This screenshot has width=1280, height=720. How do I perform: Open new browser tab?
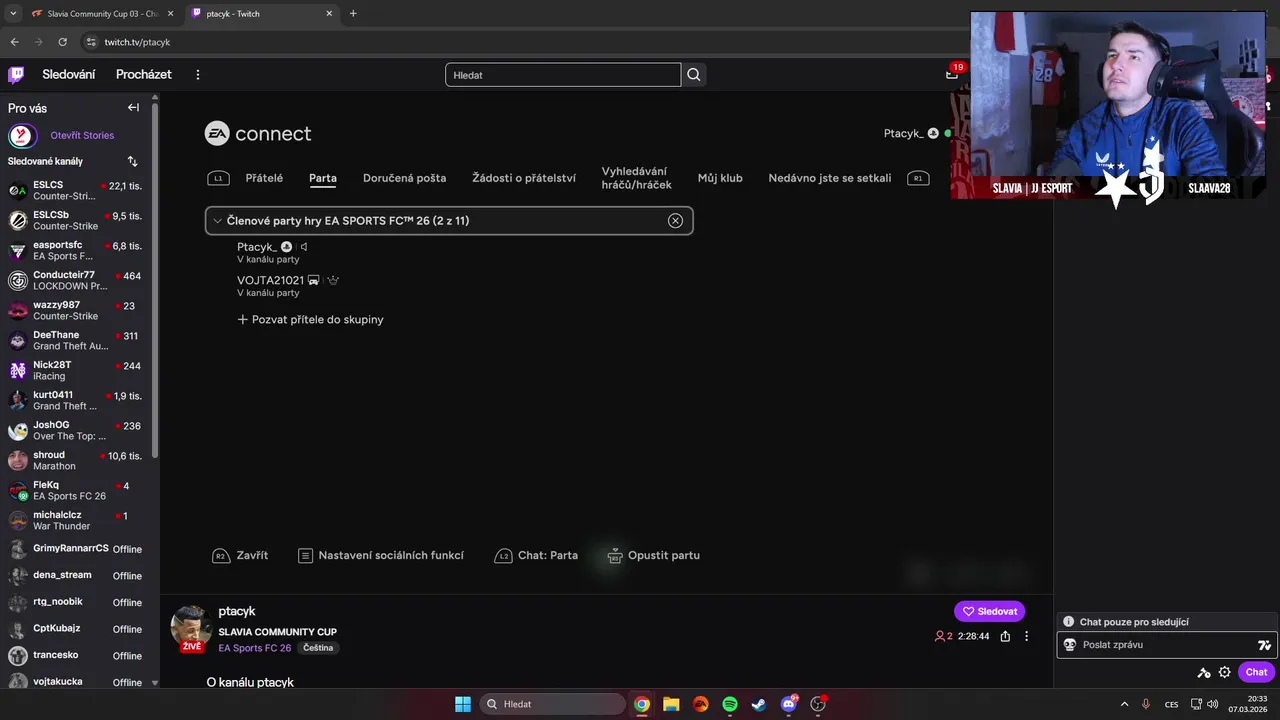[353, 14]
